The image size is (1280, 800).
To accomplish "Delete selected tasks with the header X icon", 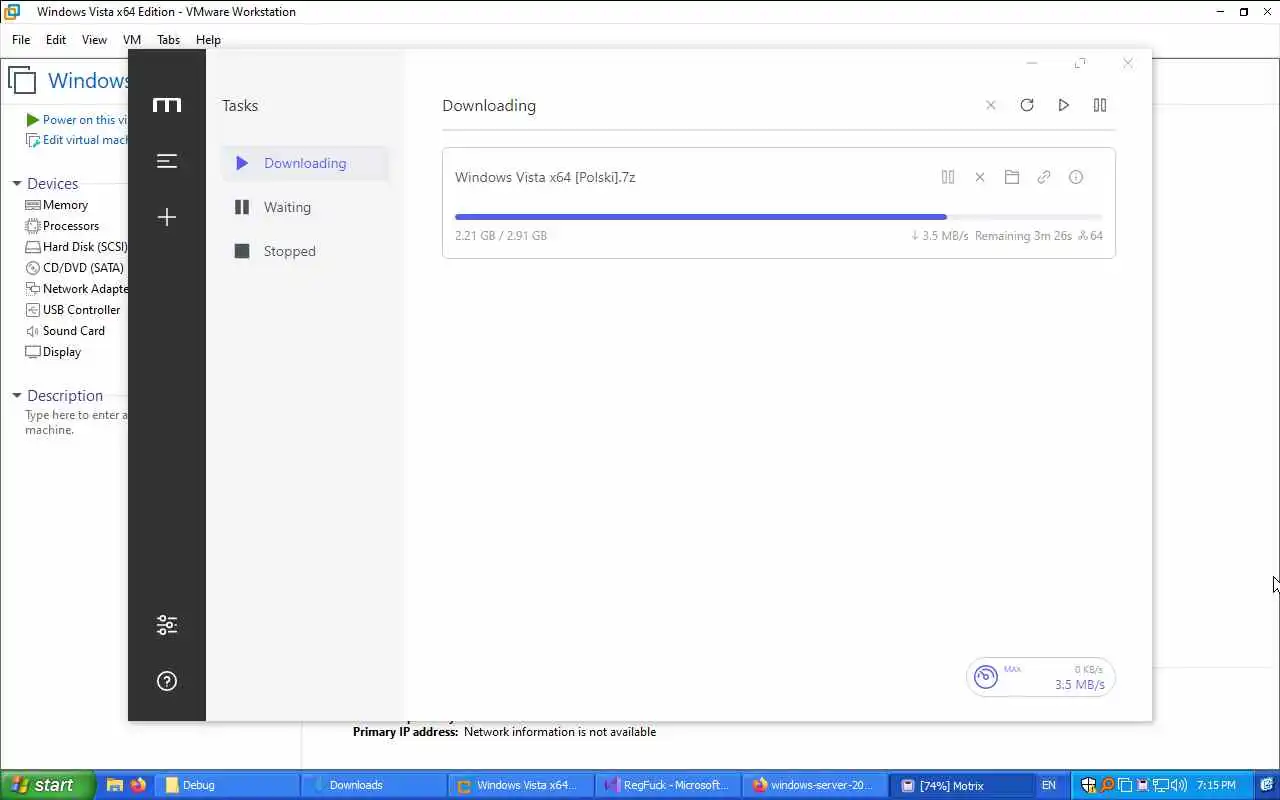I will pos(991,105).
